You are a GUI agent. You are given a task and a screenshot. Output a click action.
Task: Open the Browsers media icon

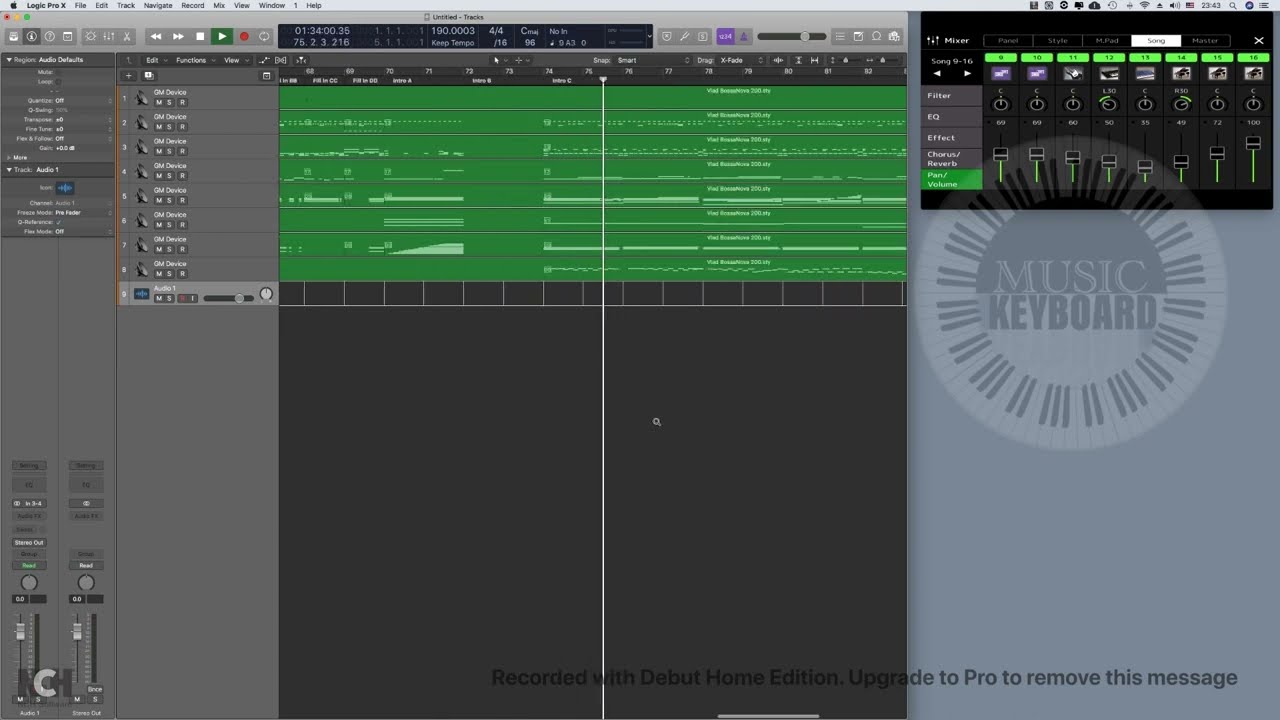(x=894, y=37)
